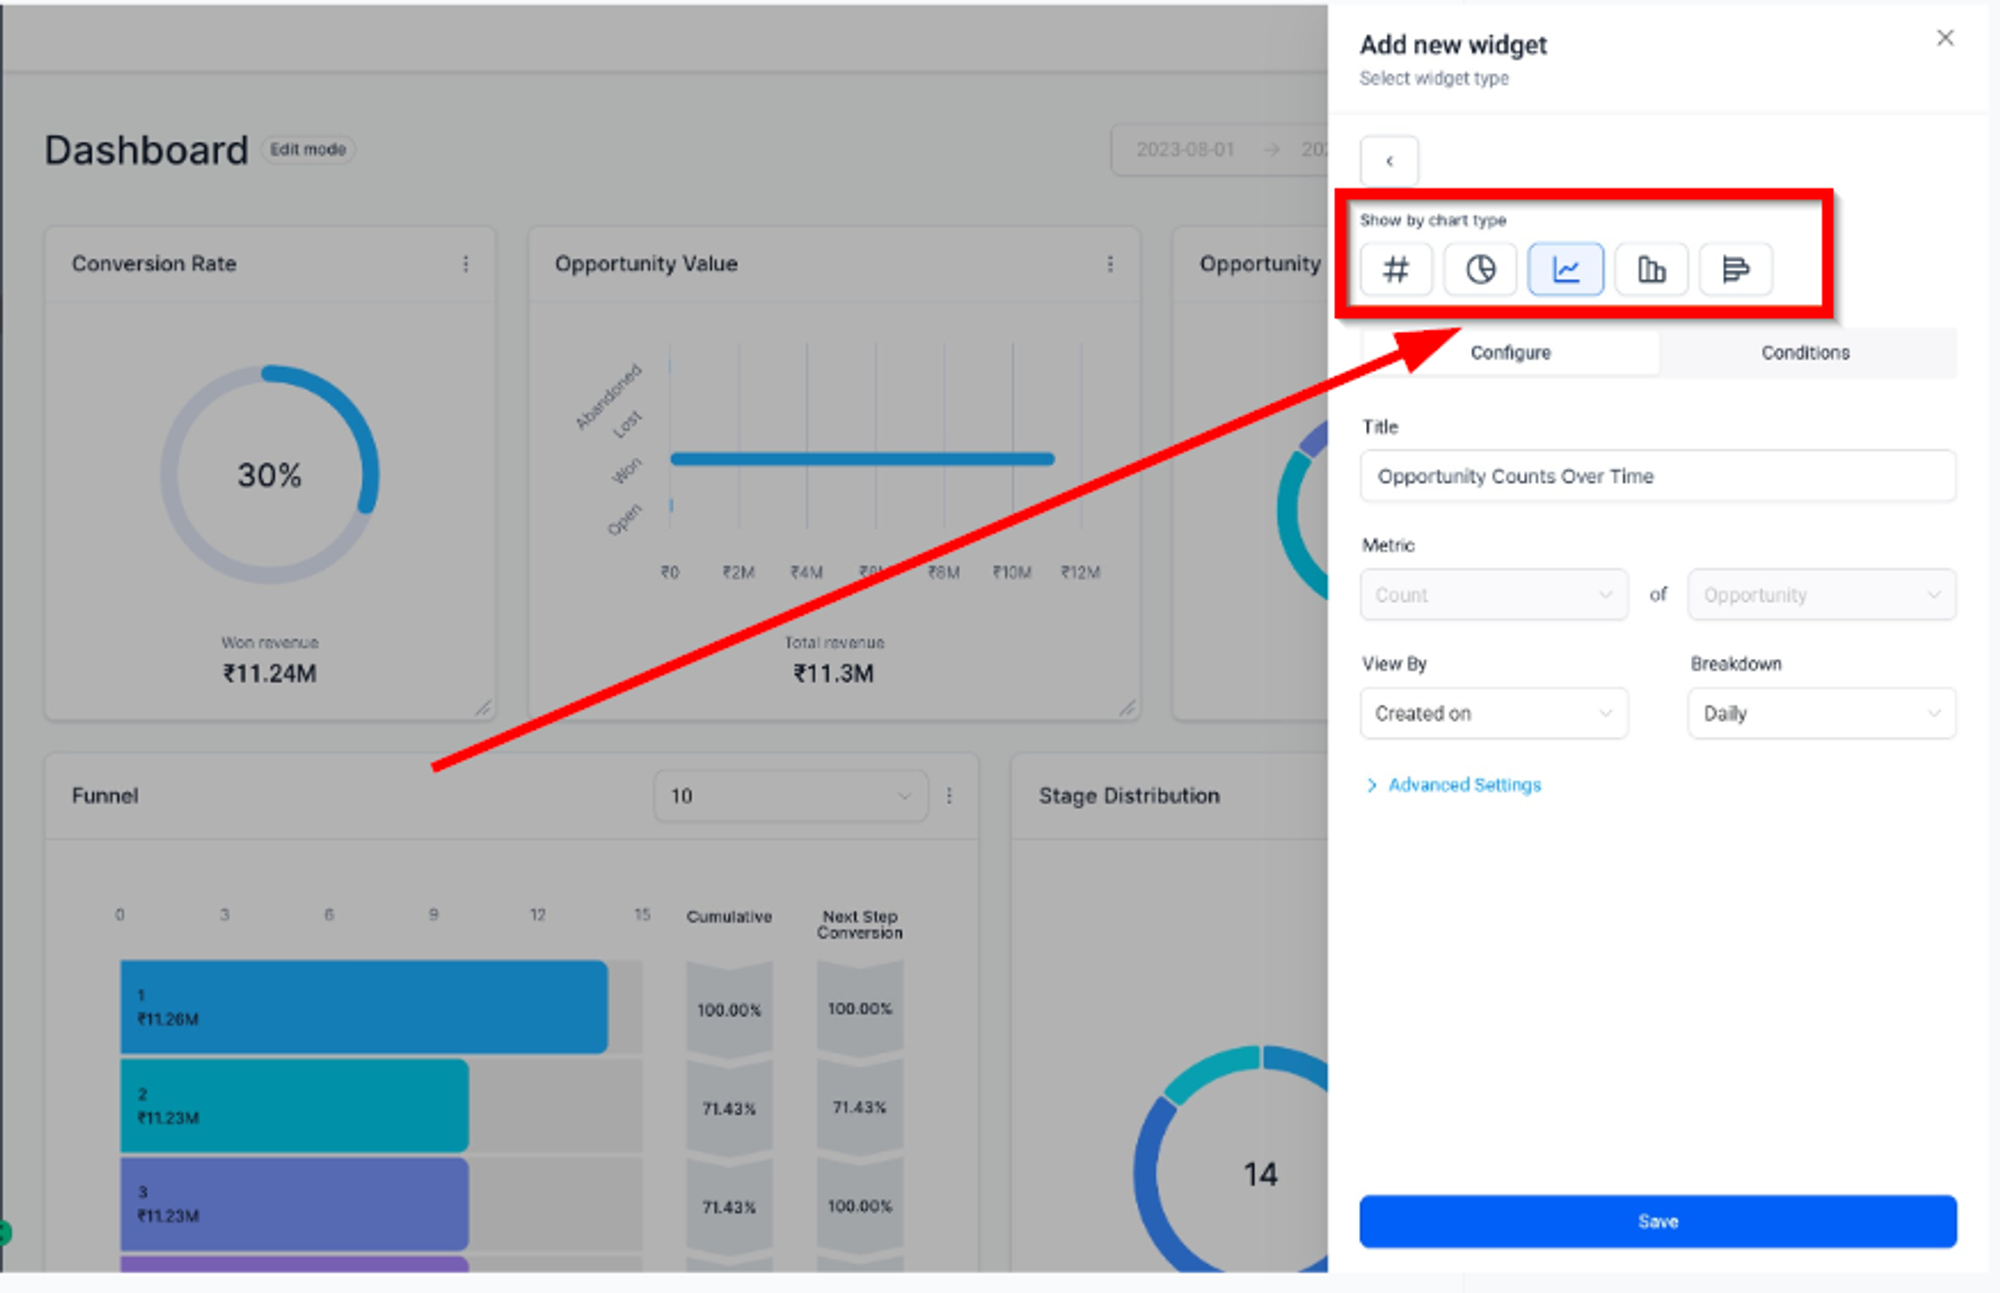Click the Stage Distribution widget title
This screenshot has width=2000, height=1293.
coord(1129,796)
